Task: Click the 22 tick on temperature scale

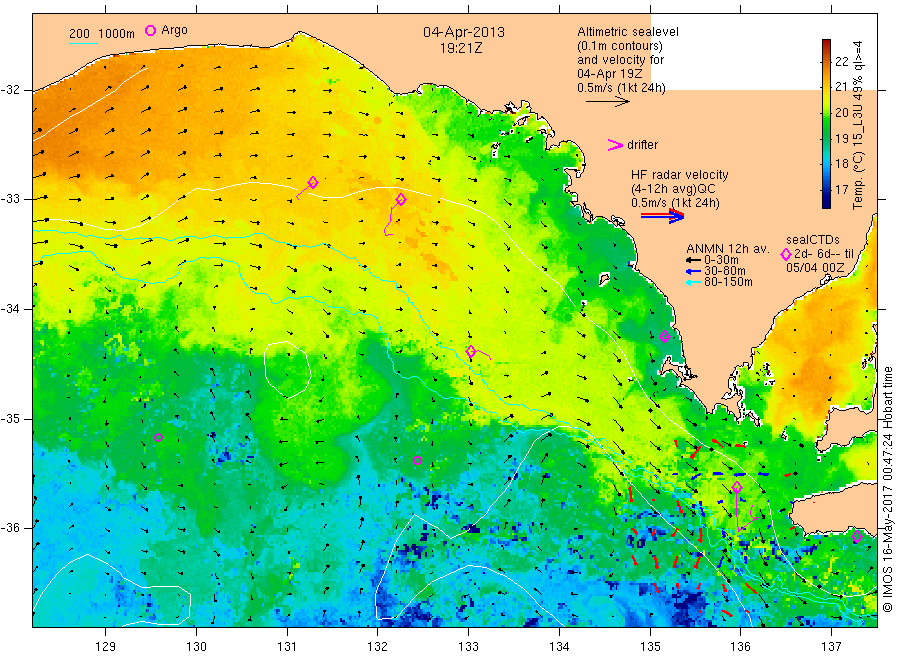Action: click(x=841, y=62)
